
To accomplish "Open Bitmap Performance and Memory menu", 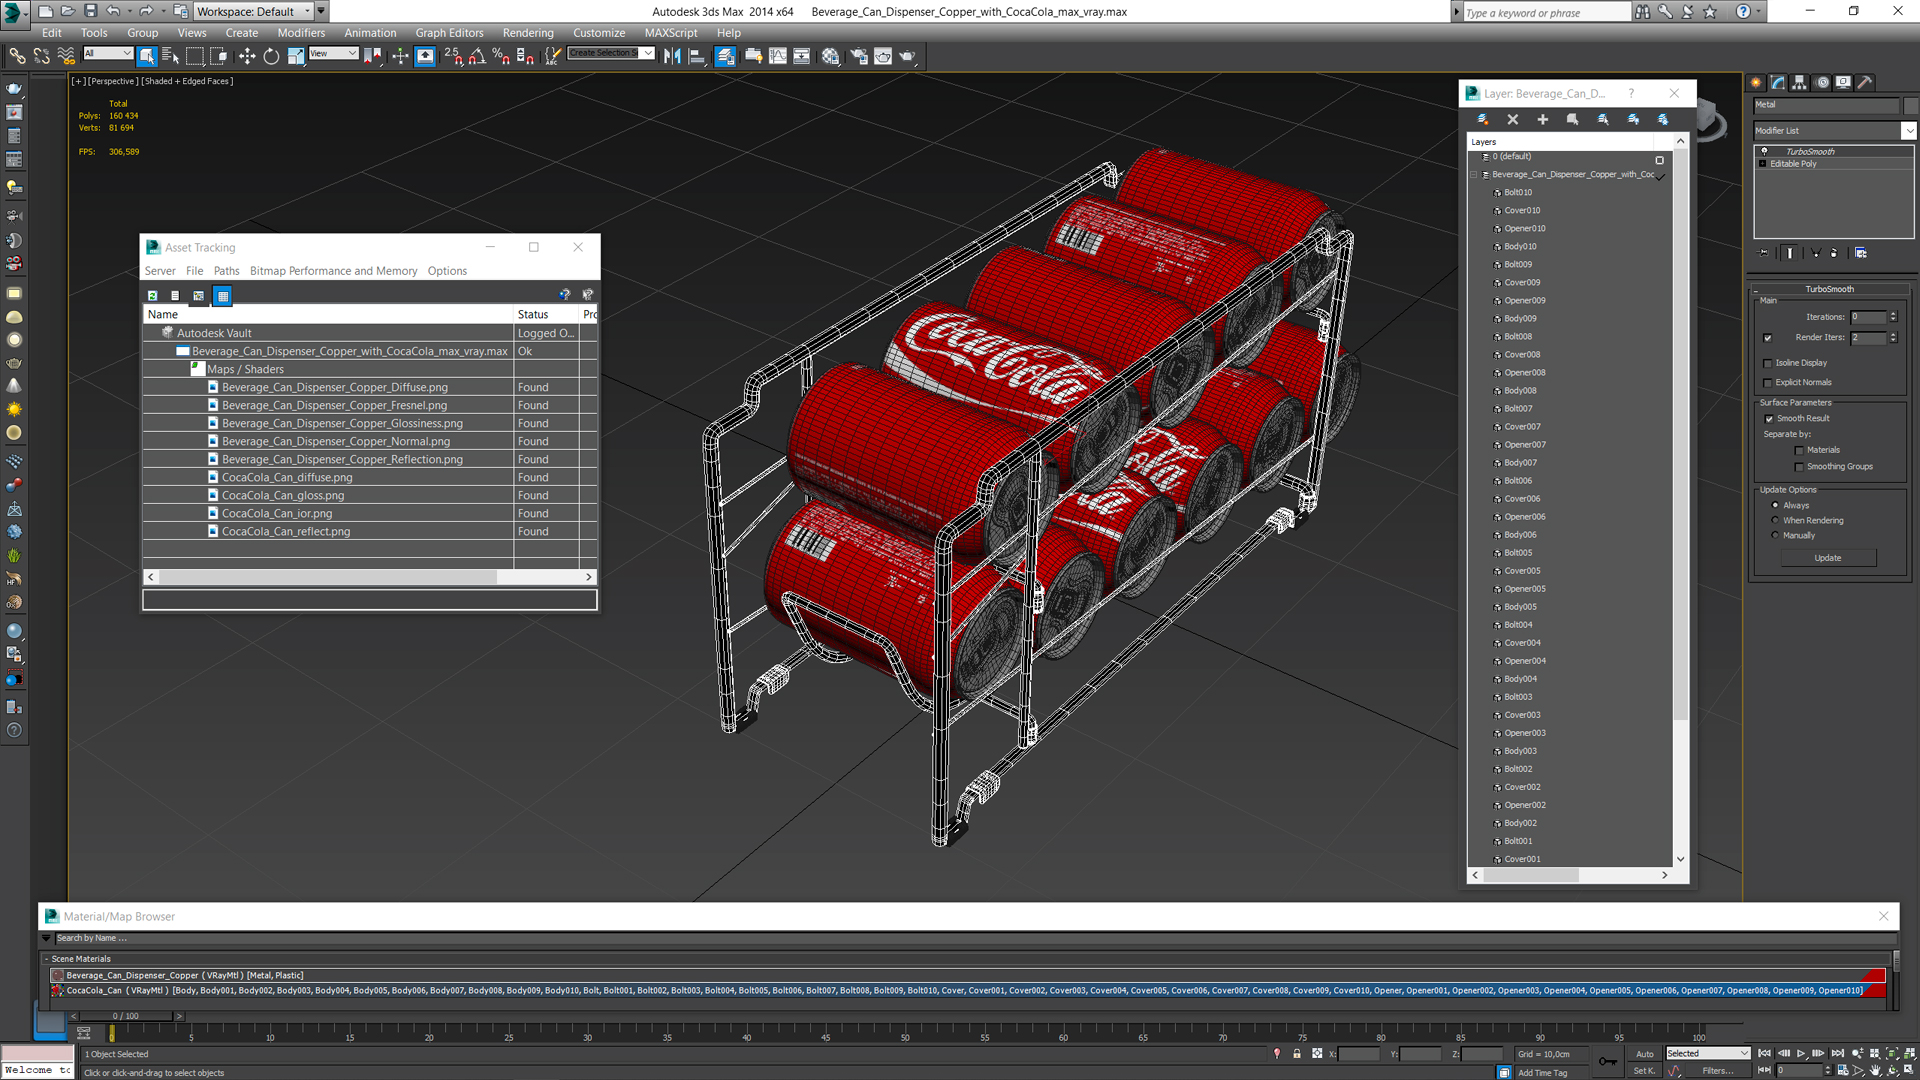I will (x=333, y=271).
